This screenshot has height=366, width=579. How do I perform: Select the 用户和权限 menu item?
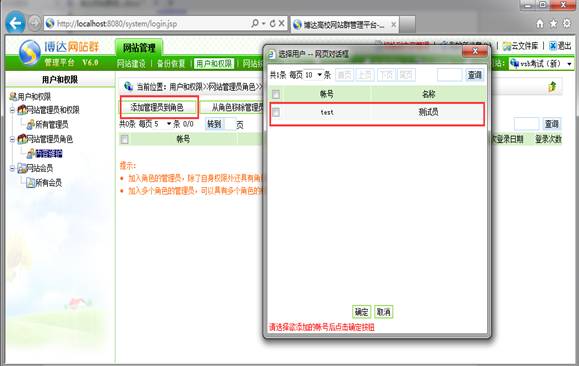(214, 64)
